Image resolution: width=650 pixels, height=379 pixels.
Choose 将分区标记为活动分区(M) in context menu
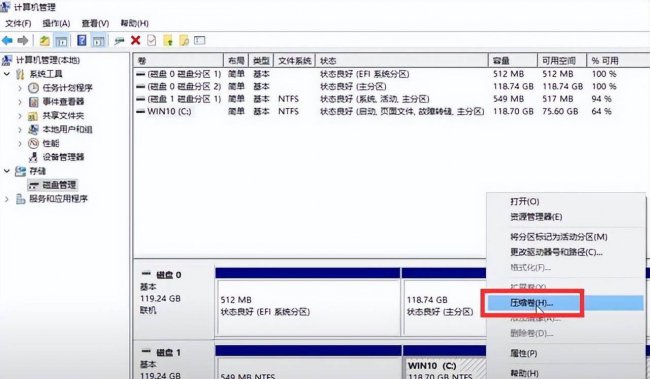pyautogui.click(x=558, y=237)
